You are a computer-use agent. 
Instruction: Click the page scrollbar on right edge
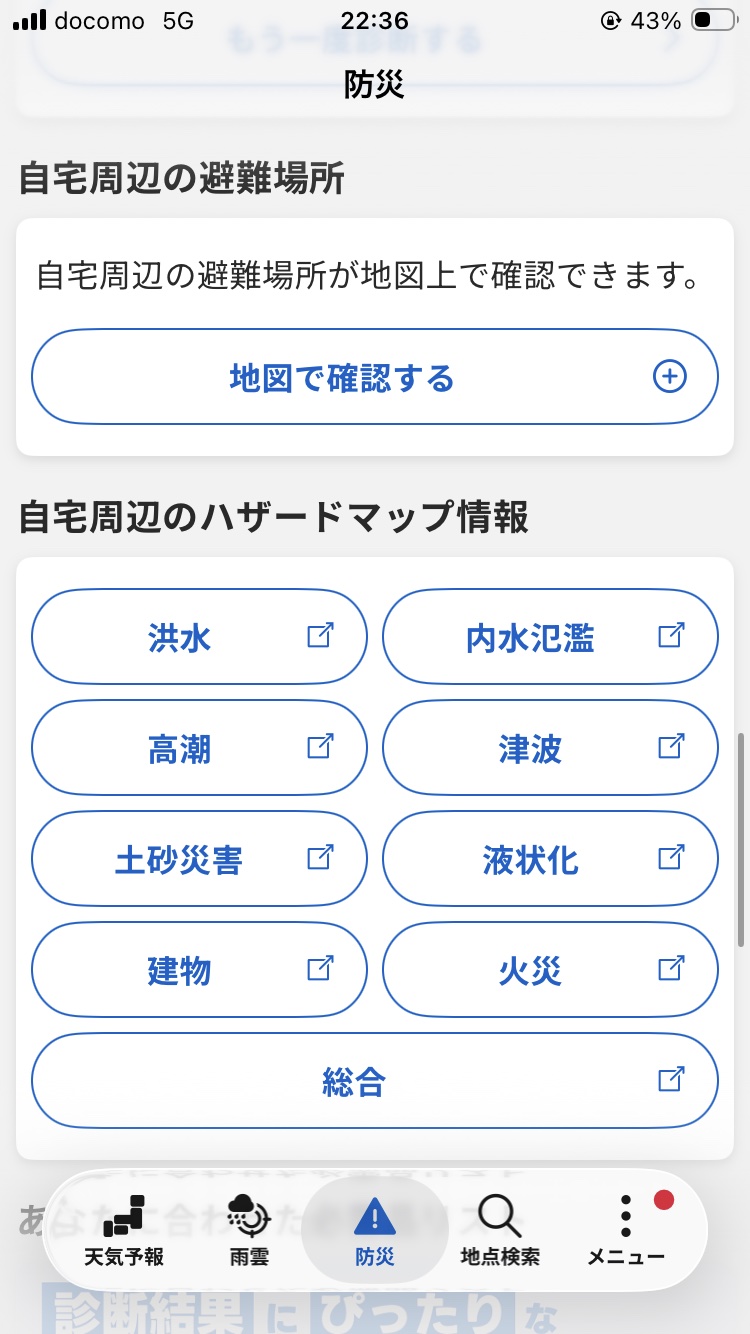[741, 840]
